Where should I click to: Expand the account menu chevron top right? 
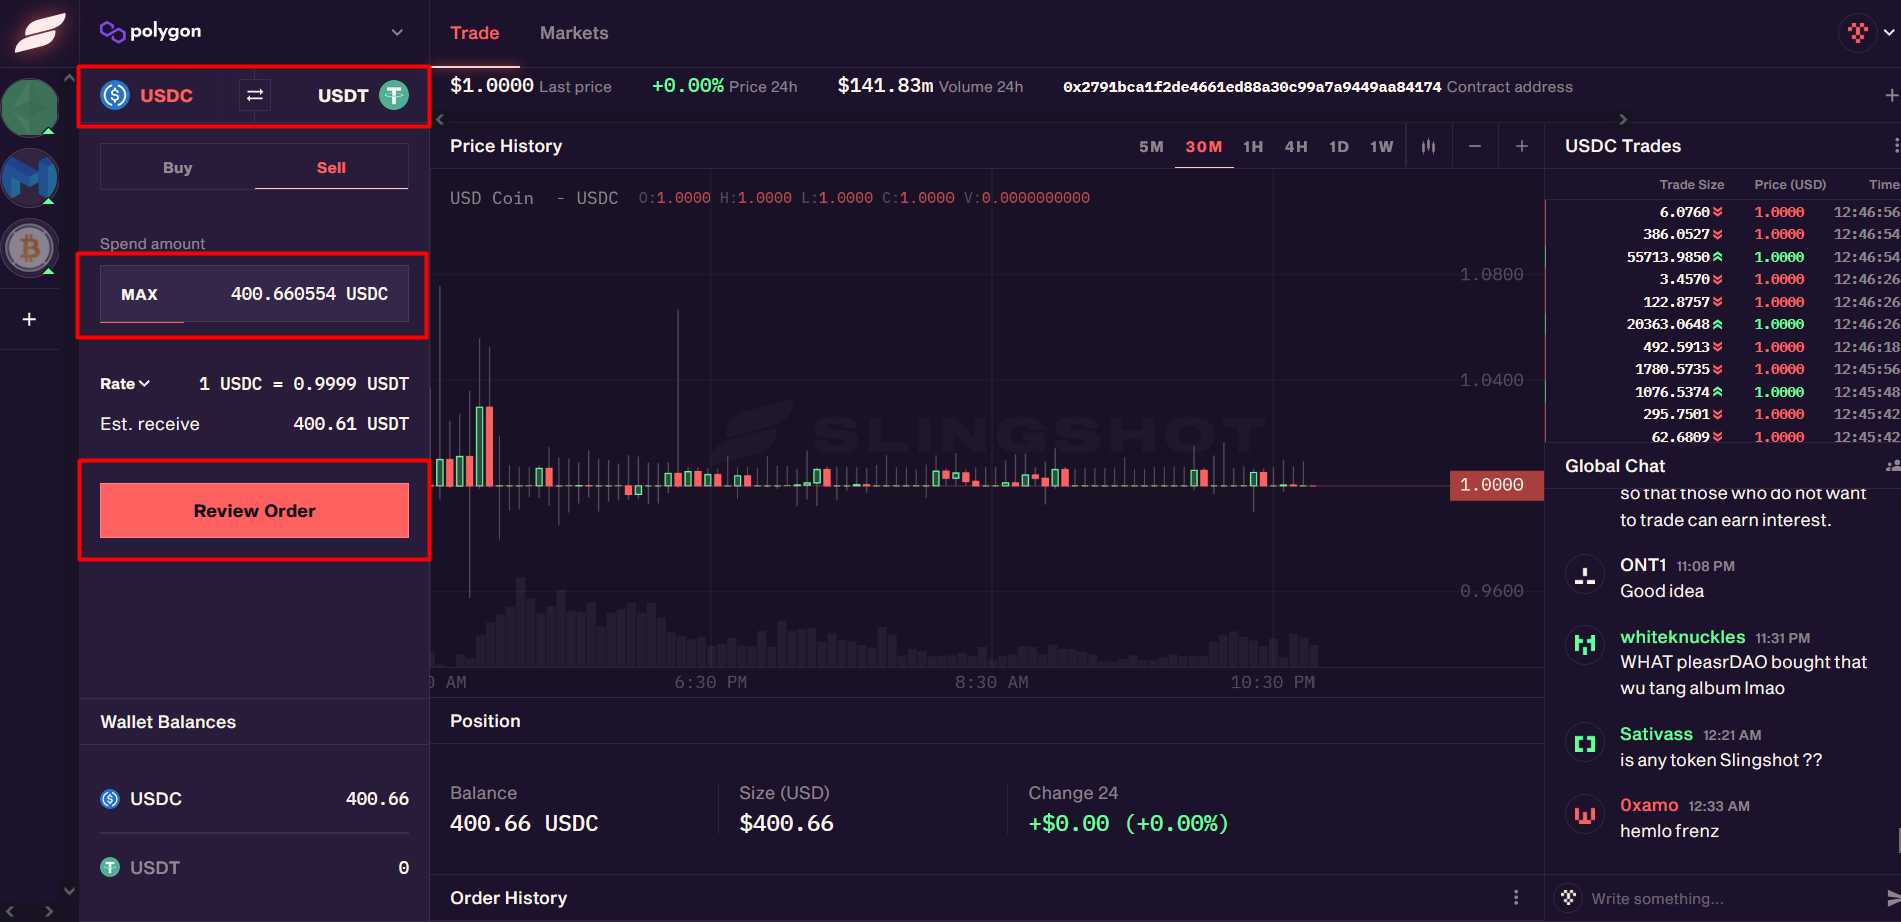pos(1889,32)
